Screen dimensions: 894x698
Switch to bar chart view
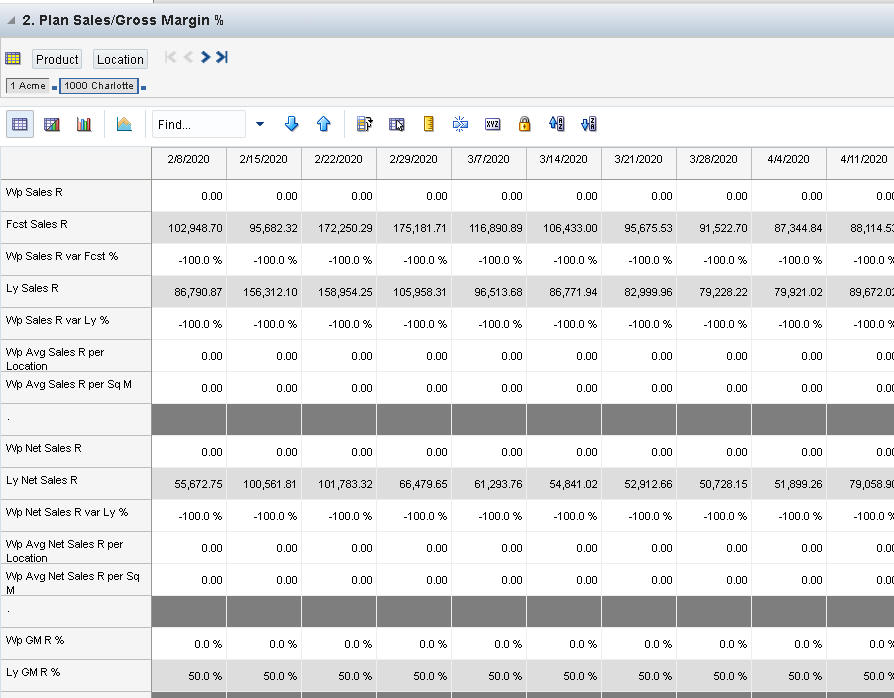click(x=84, y=124)
